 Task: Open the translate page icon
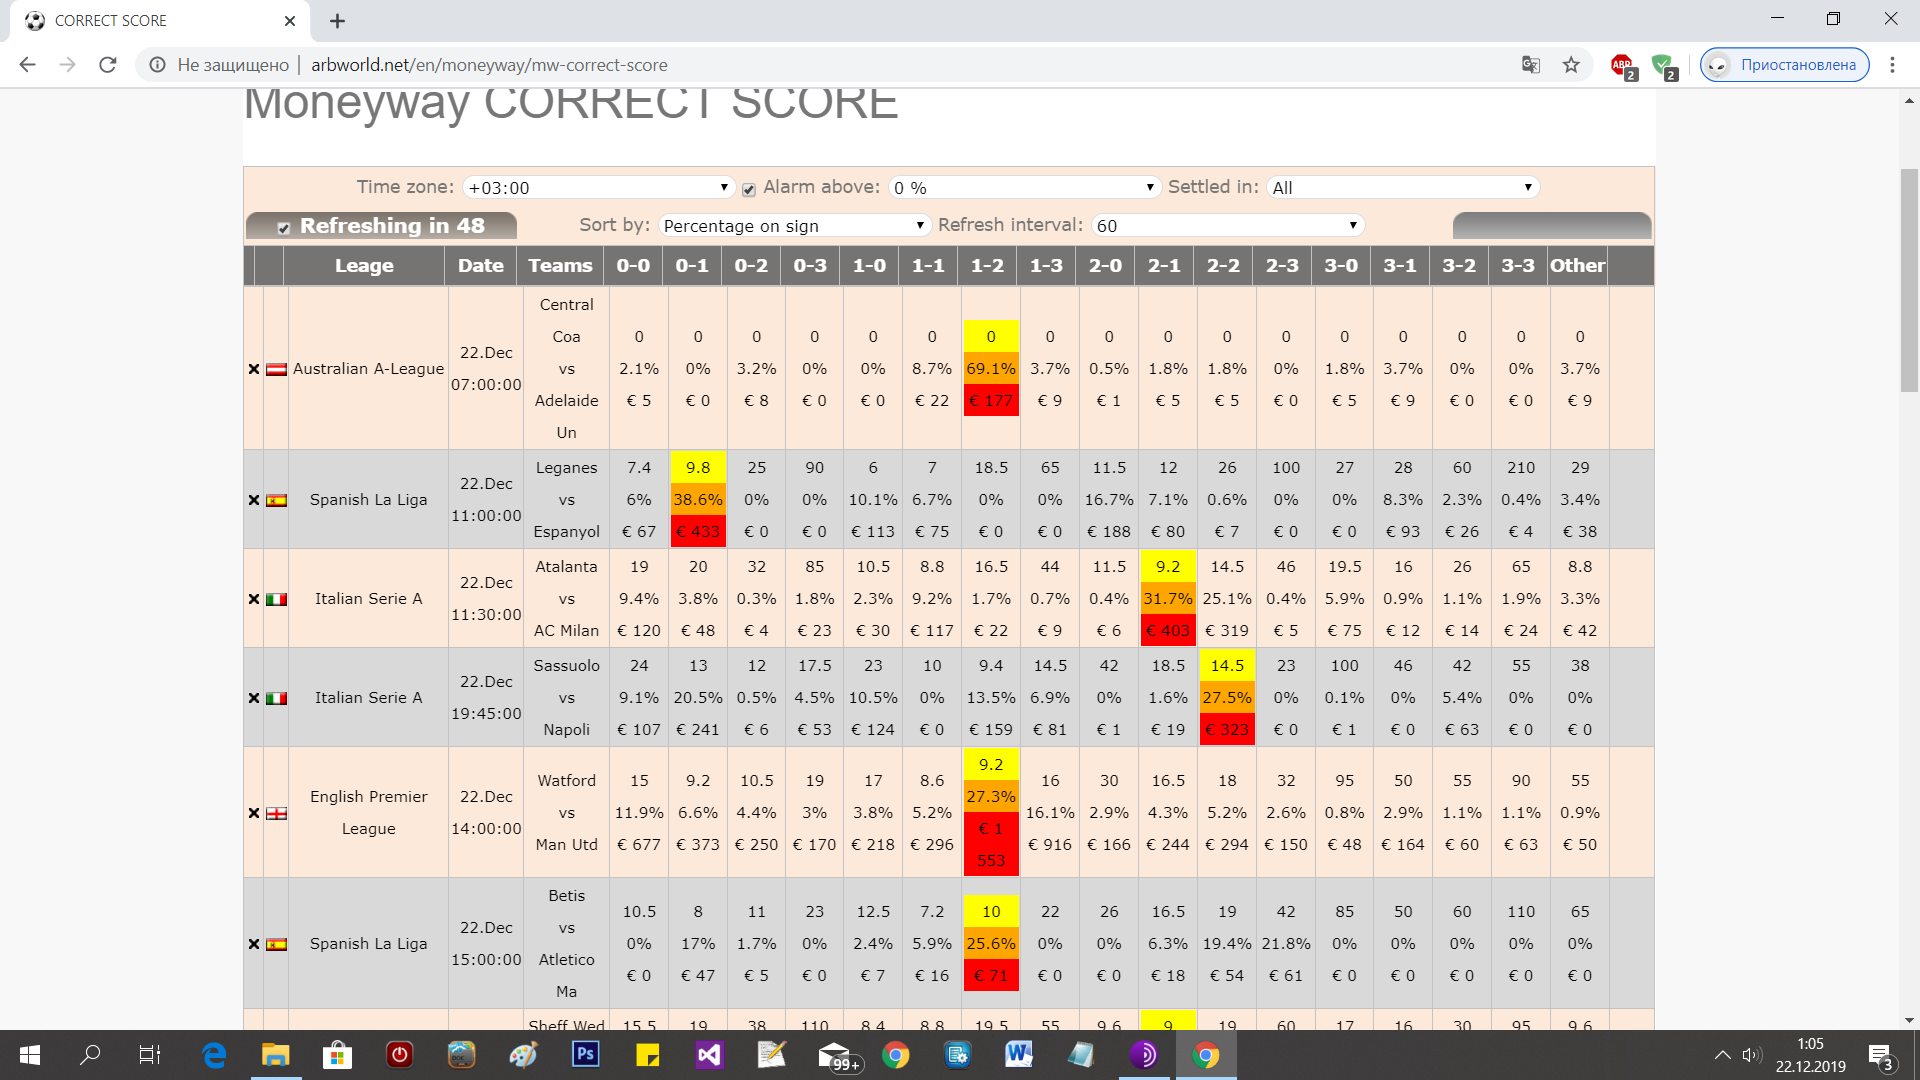(1530, 65)
